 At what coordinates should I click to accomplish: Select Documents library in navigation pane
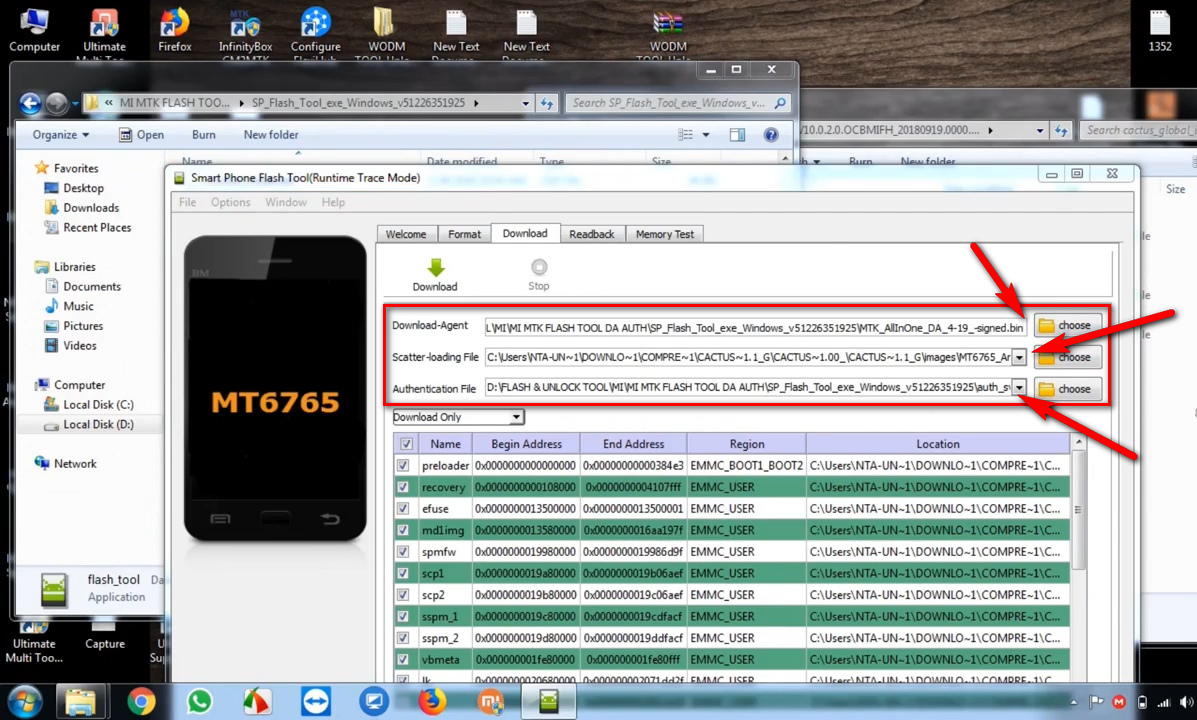83,286
